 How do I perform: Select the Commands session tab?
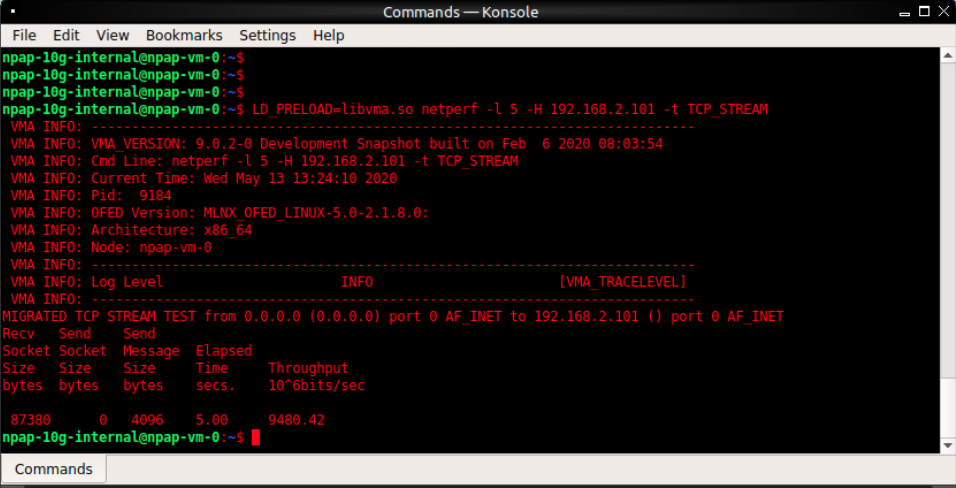54,469
